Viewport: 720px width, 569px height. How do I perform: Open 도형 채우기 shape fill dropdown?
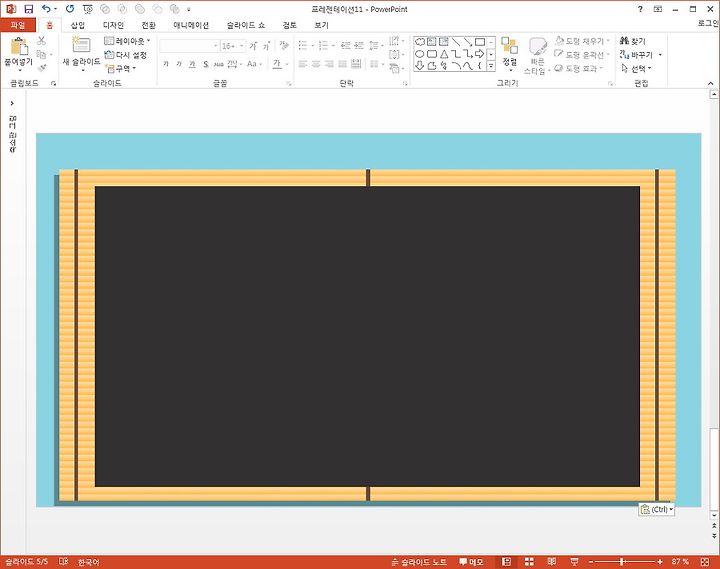click(x=583, y=41)
